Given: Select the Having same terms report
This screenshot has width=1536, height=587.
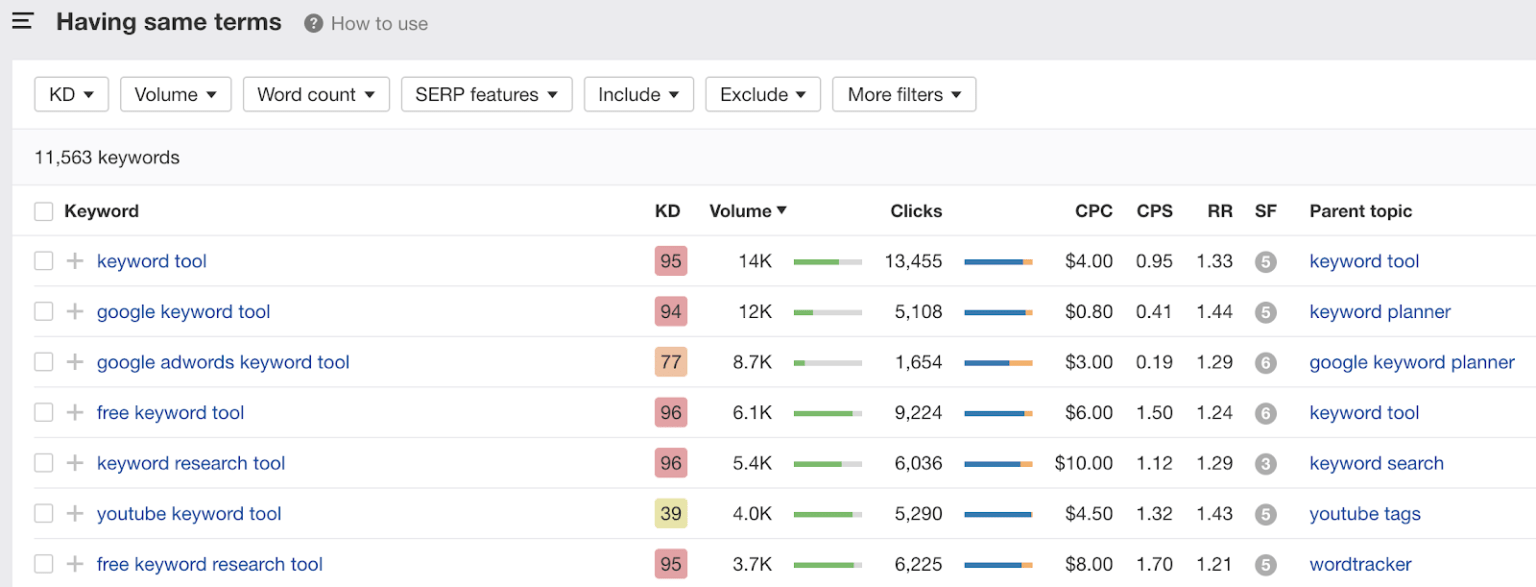Looking at the screenshot, I should coord(168,21).
